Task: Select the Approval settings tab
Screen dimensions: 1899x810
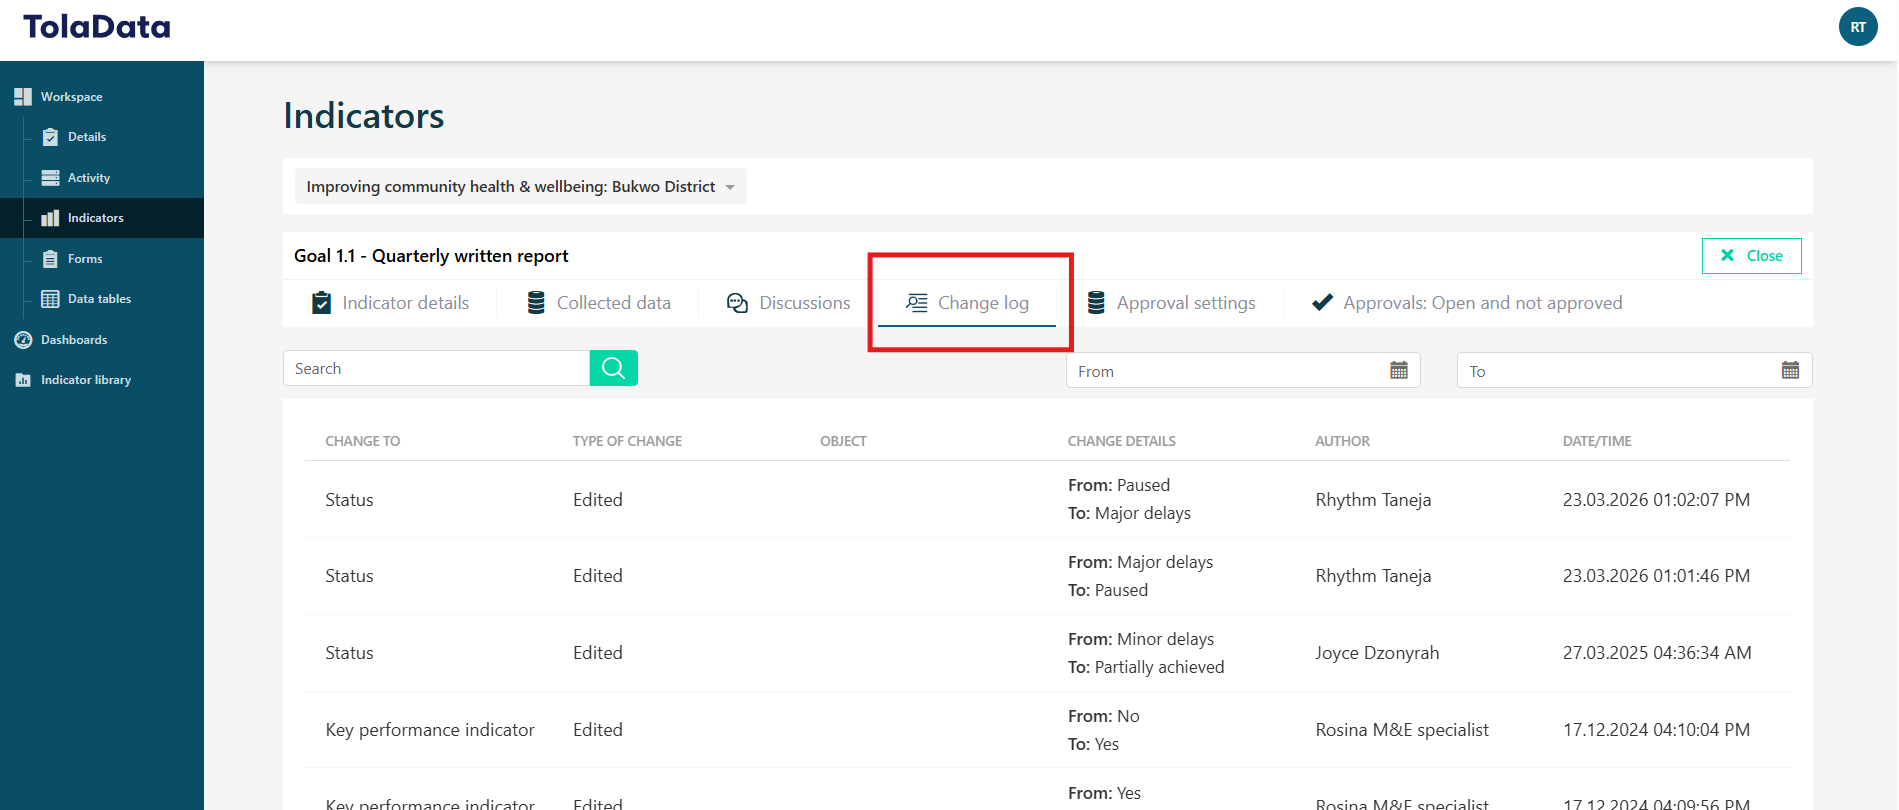Action: (x=1171, y=303)
